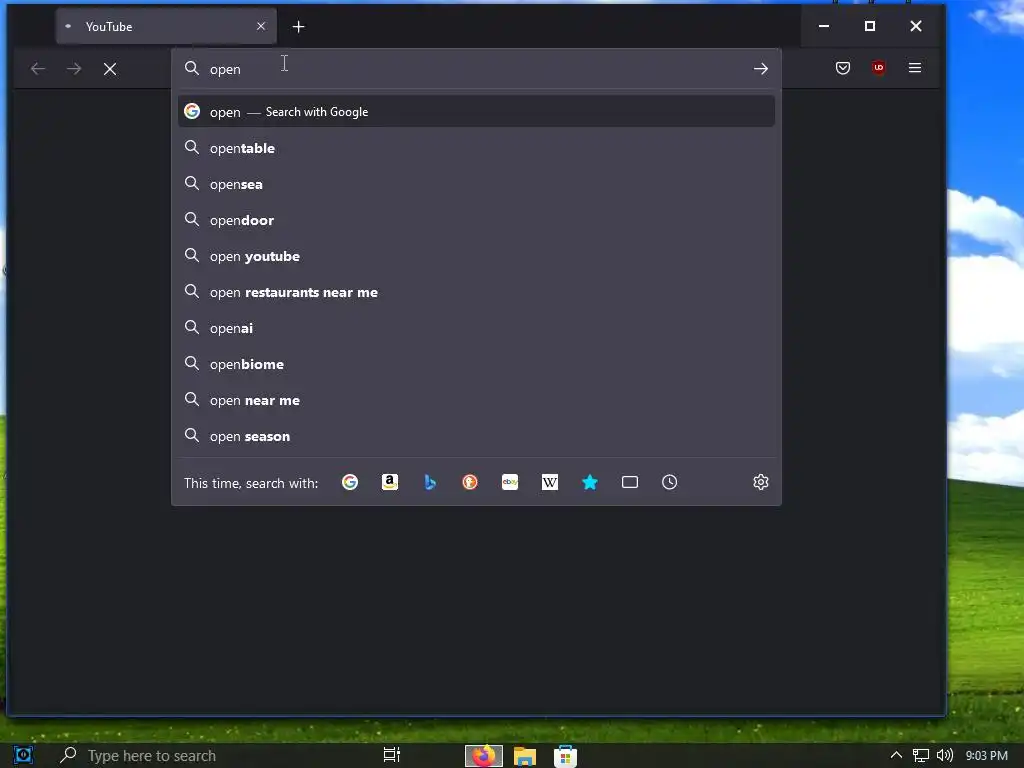Select the 'opendoor' suggestion

coord(476,220)
